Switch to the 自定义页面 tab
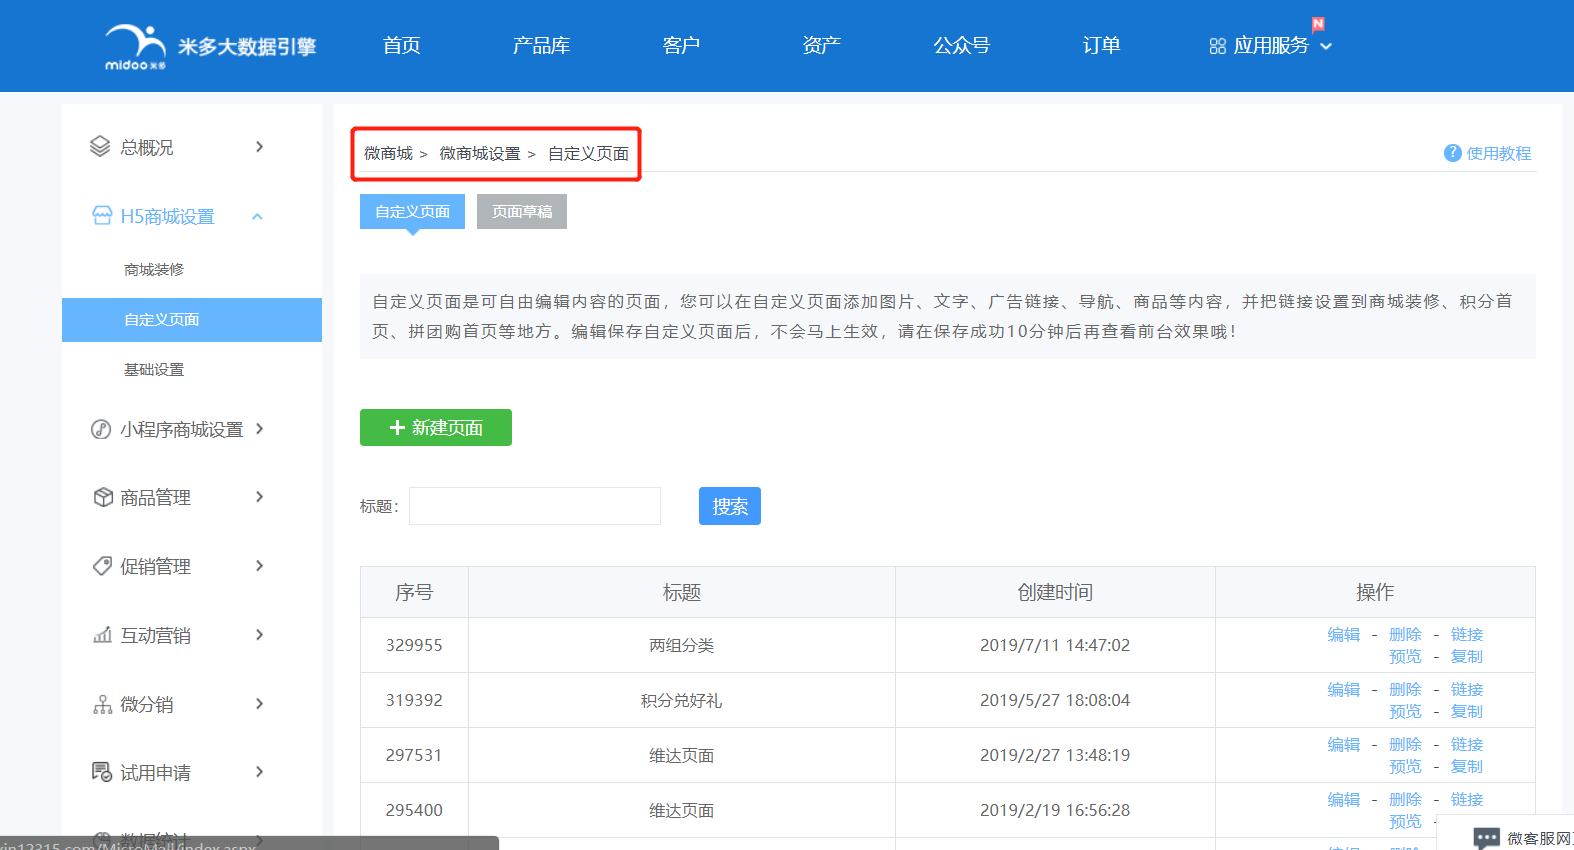This screenshot has height=850, width=1574. pyautogui.click(x=412, y=211)
